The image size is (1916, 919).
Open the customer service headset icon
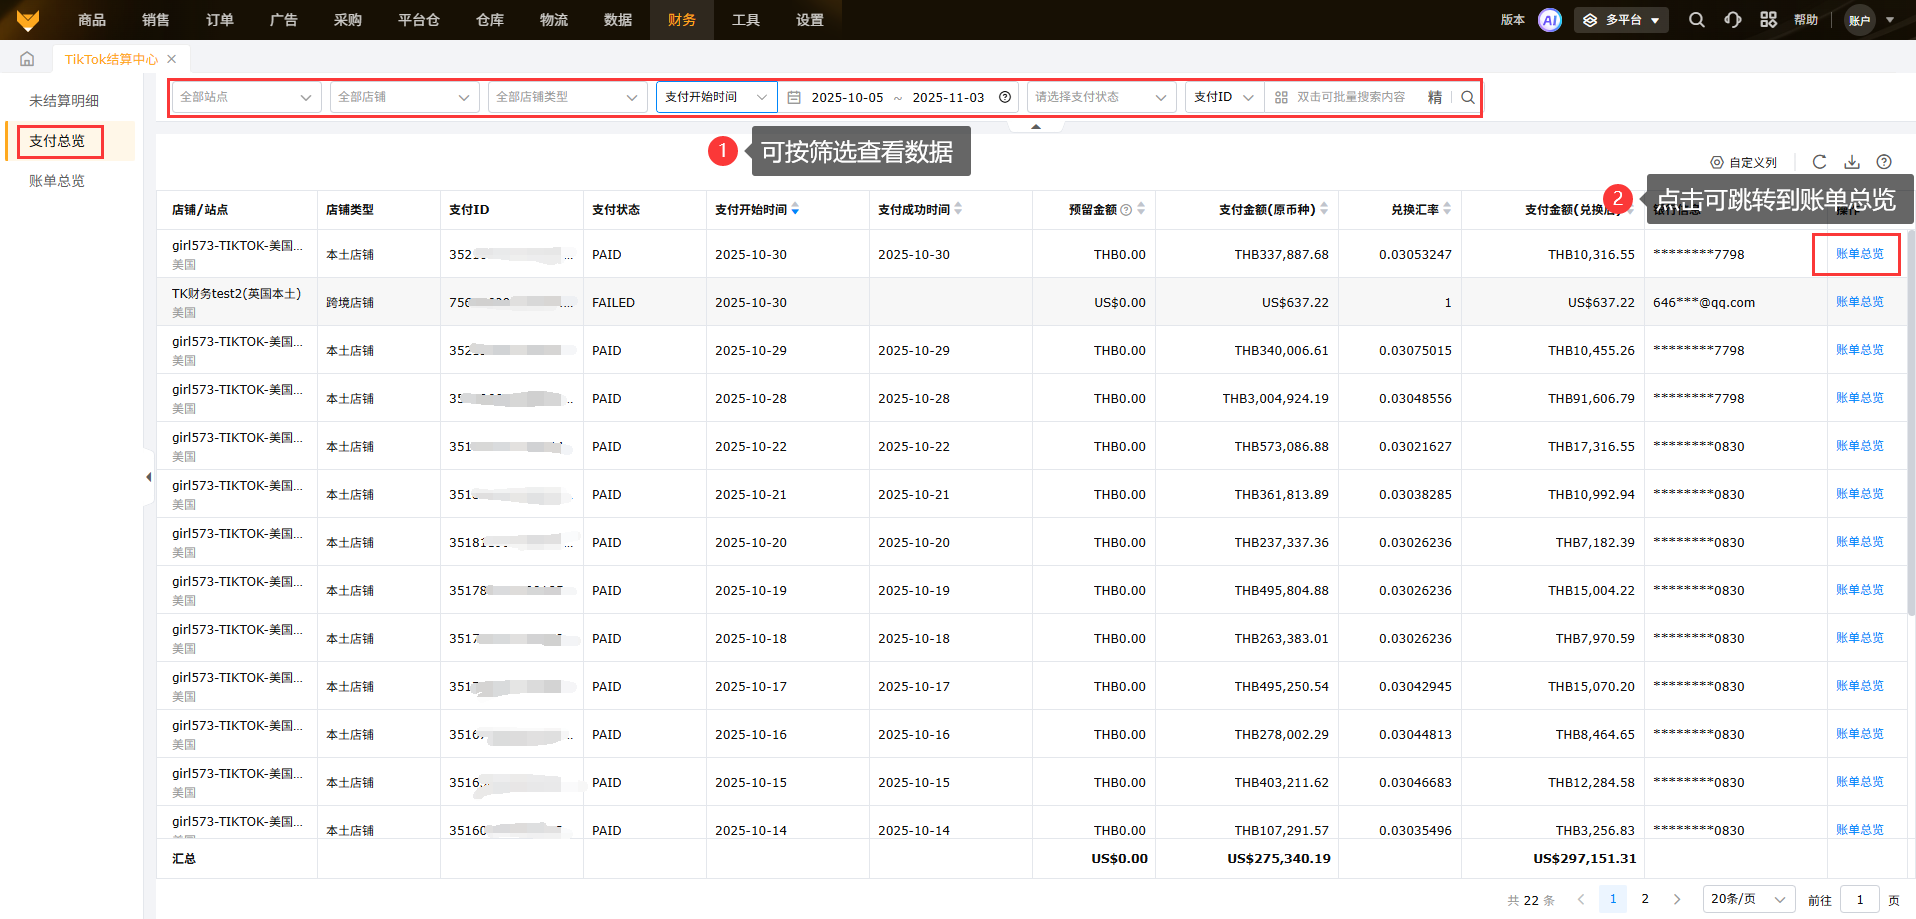[1732, 20]
